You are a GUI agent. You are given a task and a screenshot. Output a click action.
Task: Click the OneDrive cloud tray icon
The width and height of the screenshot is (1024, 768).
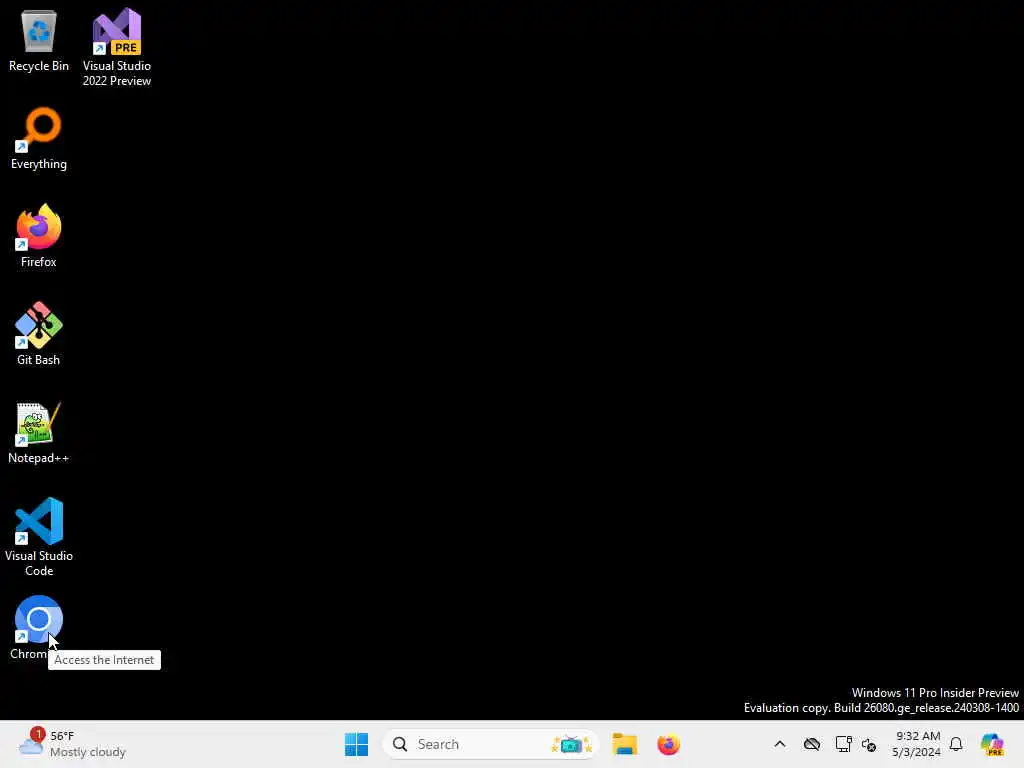click(812, 744)
